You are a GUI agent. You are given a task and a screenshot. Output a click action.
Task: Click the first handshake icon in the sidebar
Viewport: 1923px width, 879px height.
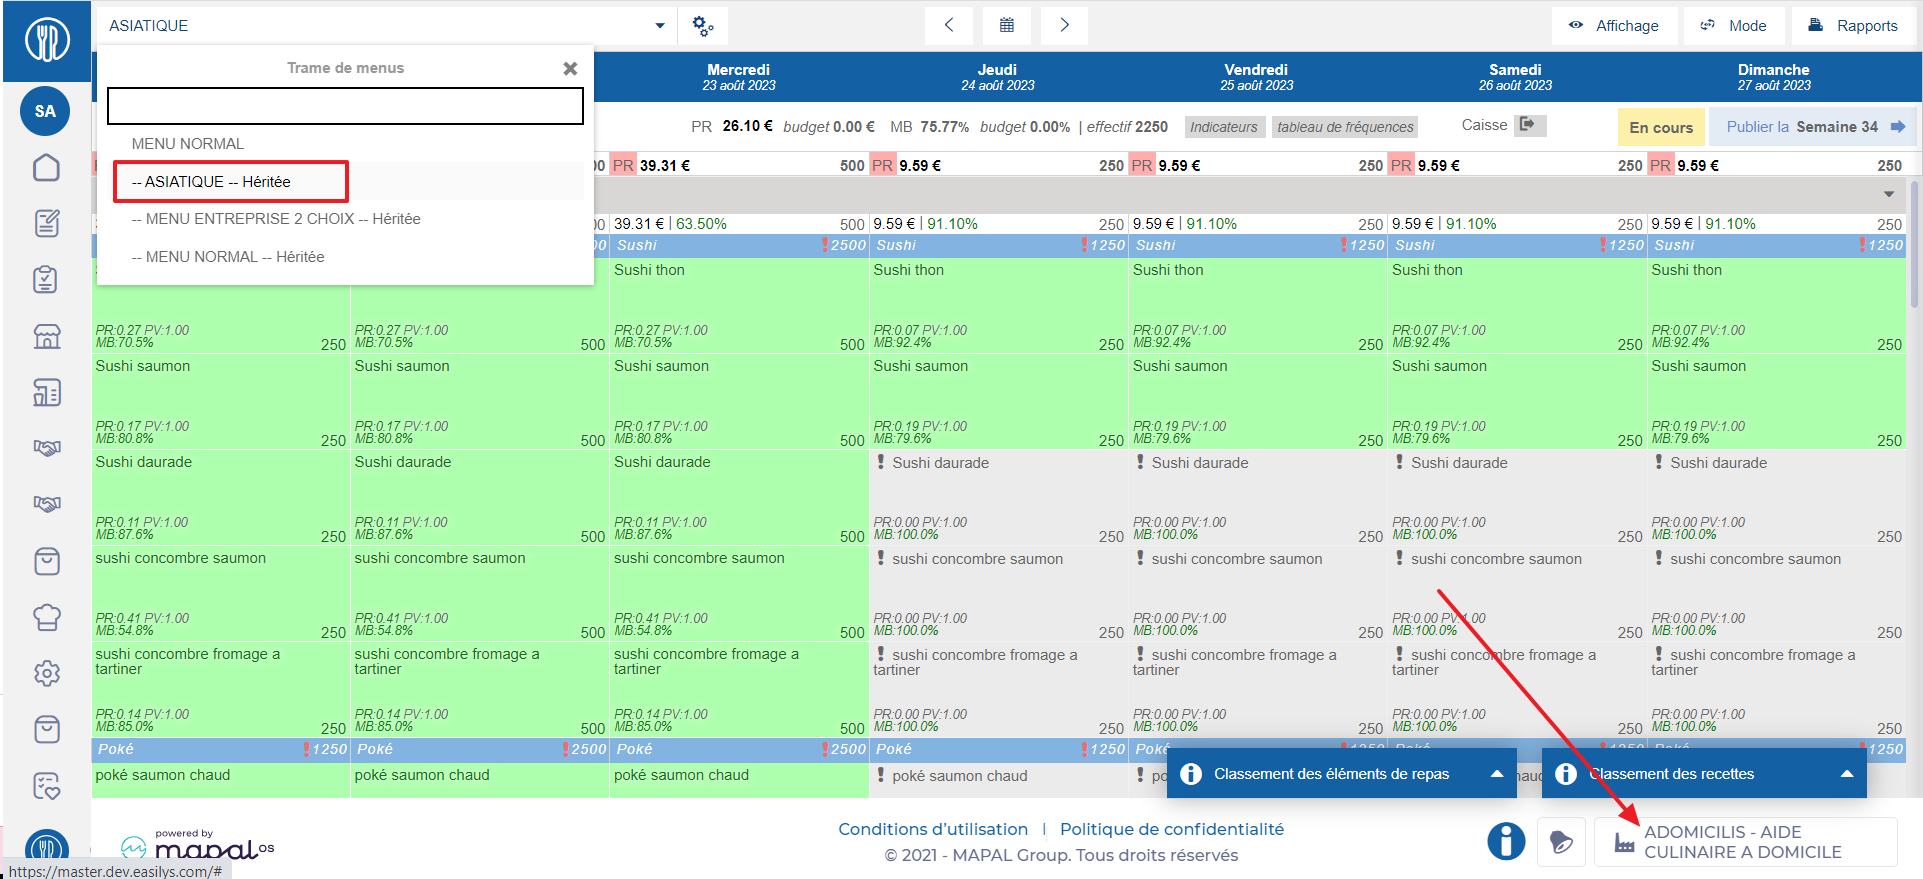click(47, 447)
